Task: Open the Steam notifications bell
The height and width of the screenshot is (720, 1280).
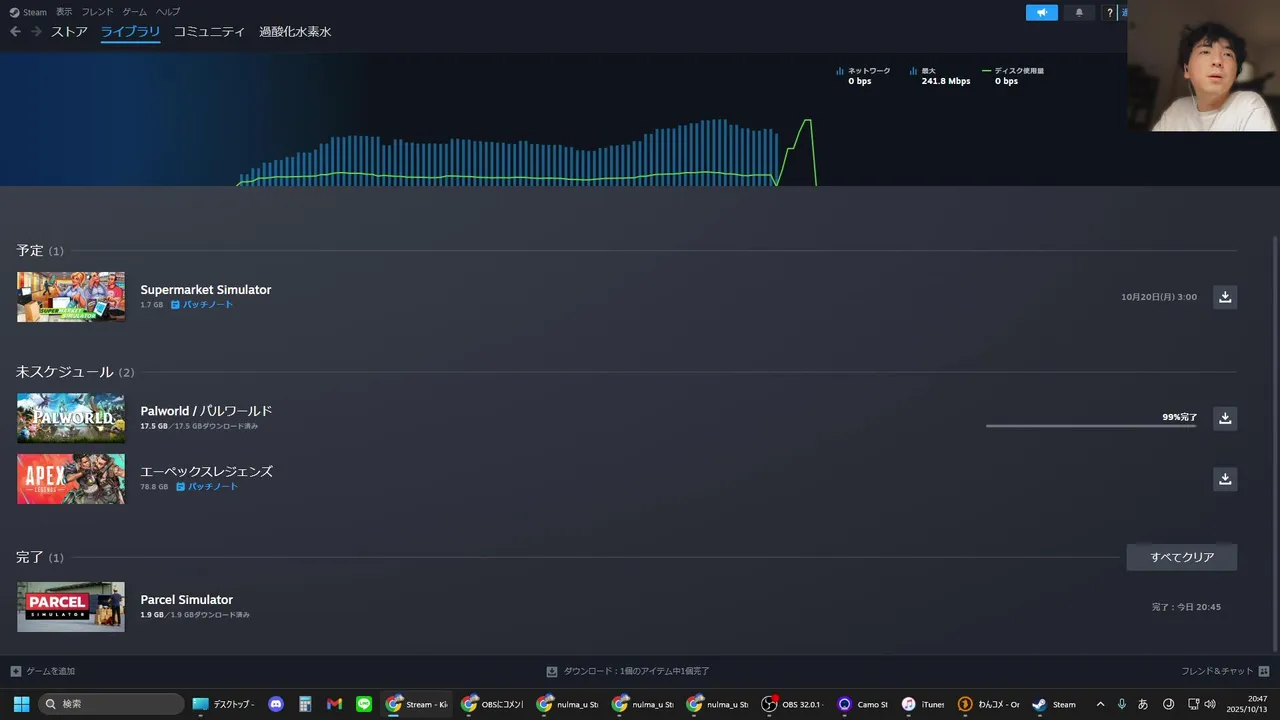Action: 1079,13
